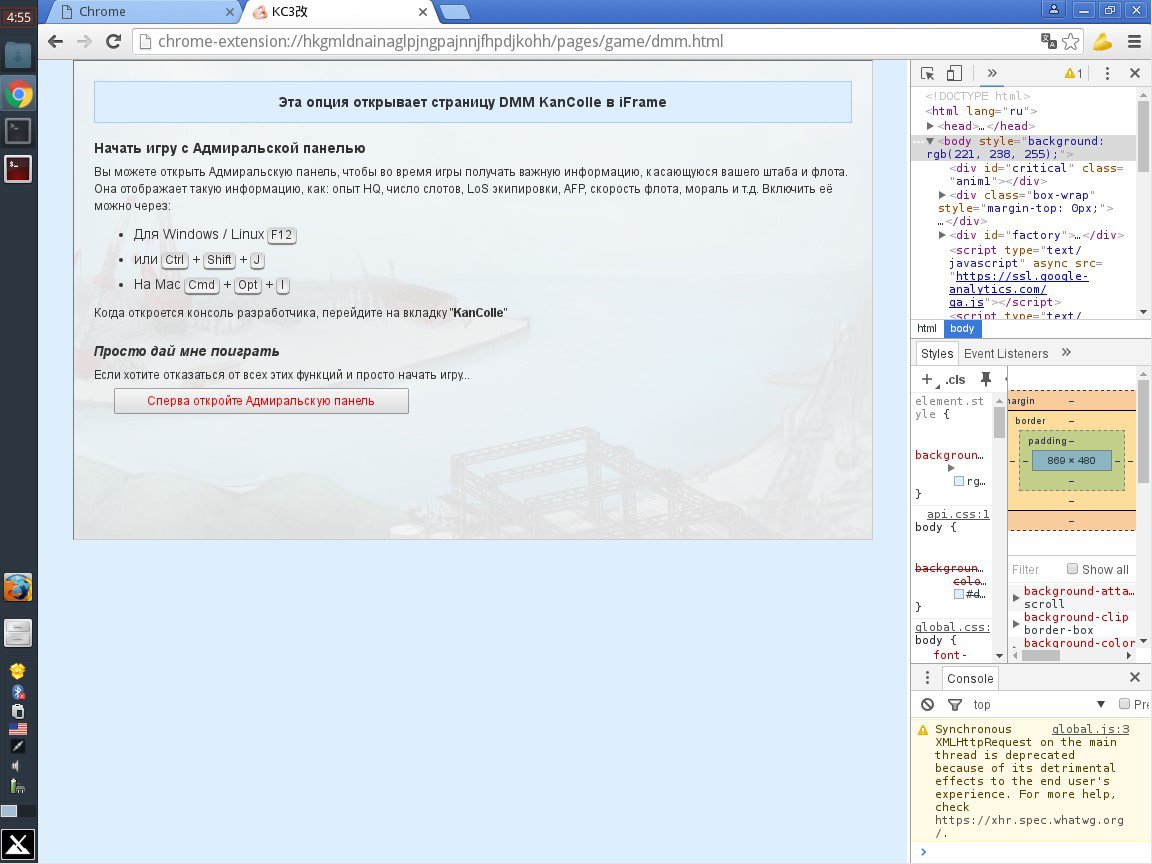Follow the ssl.google-analytics.com ga.js link

(x=1018, y=289)
